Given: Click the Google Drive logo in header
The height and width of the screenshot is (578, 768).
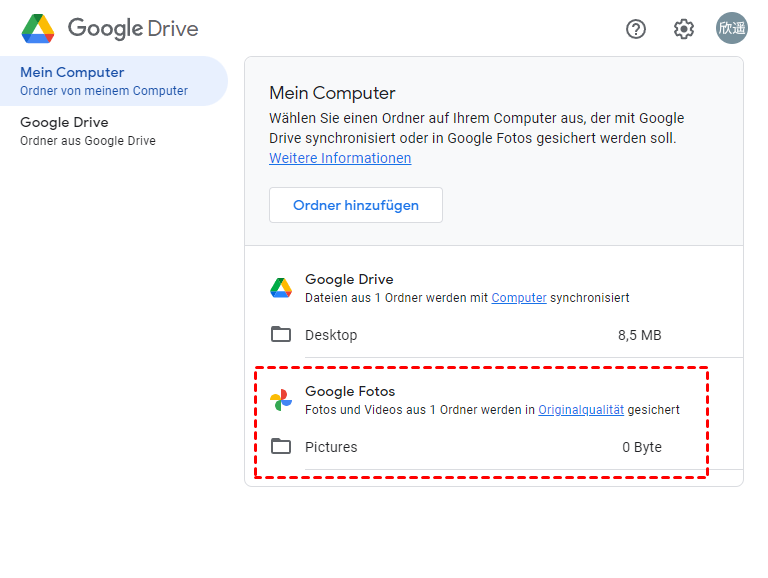Looking at the screenshot, I should point(39,29).
